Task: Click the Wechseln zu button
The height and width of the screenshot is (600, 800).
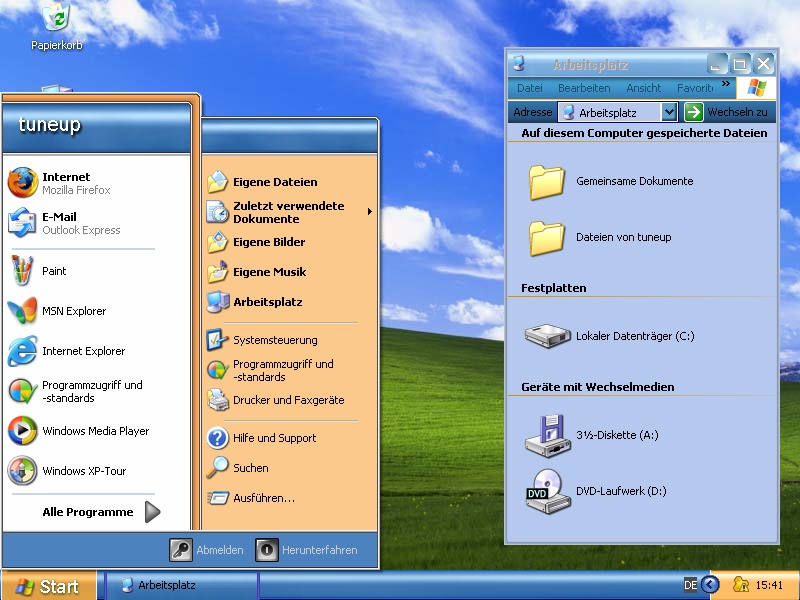Action: 727,112
